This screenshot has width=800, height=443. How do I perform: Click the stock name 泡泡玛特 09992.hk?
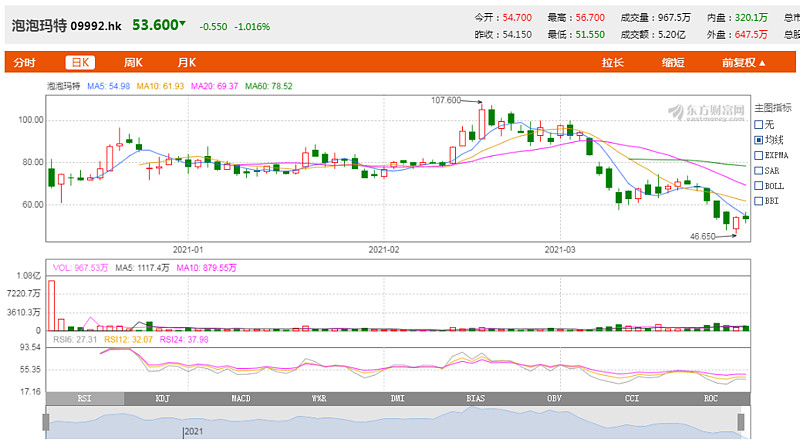tap(66, 26)
